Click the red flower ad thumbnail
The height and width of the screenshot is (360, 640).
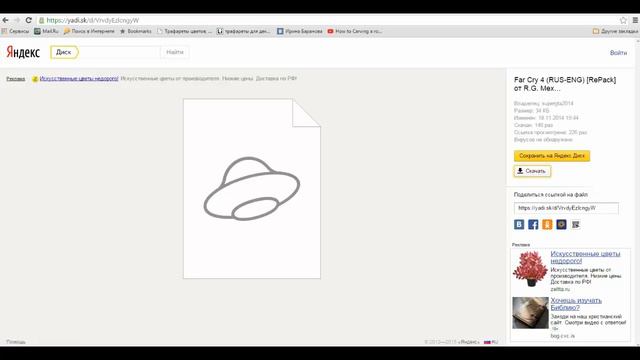pos(530,269)
